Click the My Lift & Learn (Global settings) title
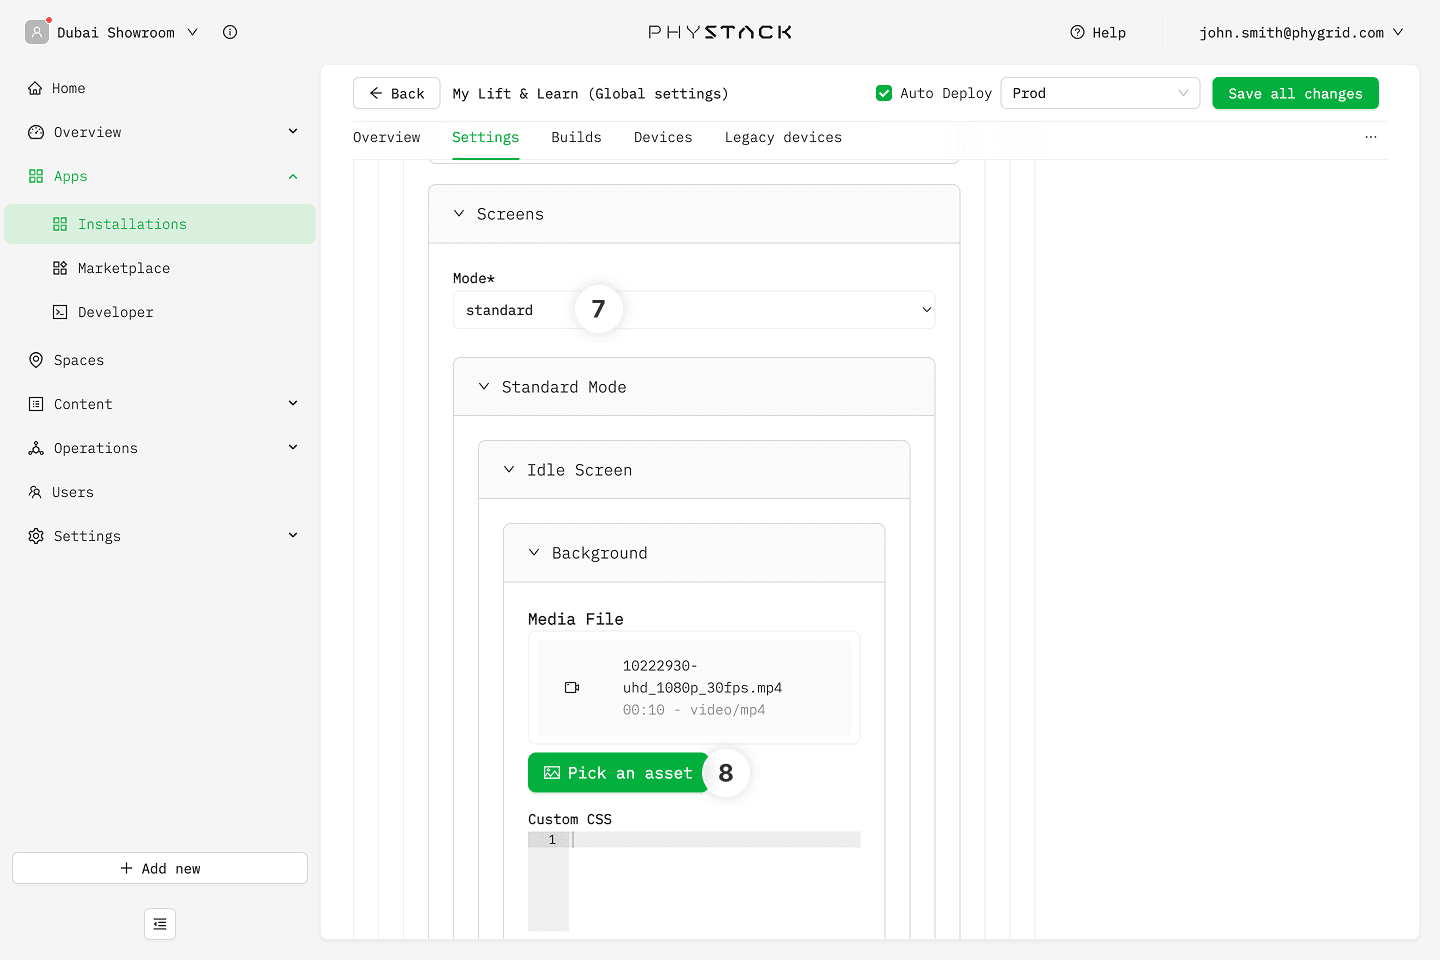 pos(590,93)
